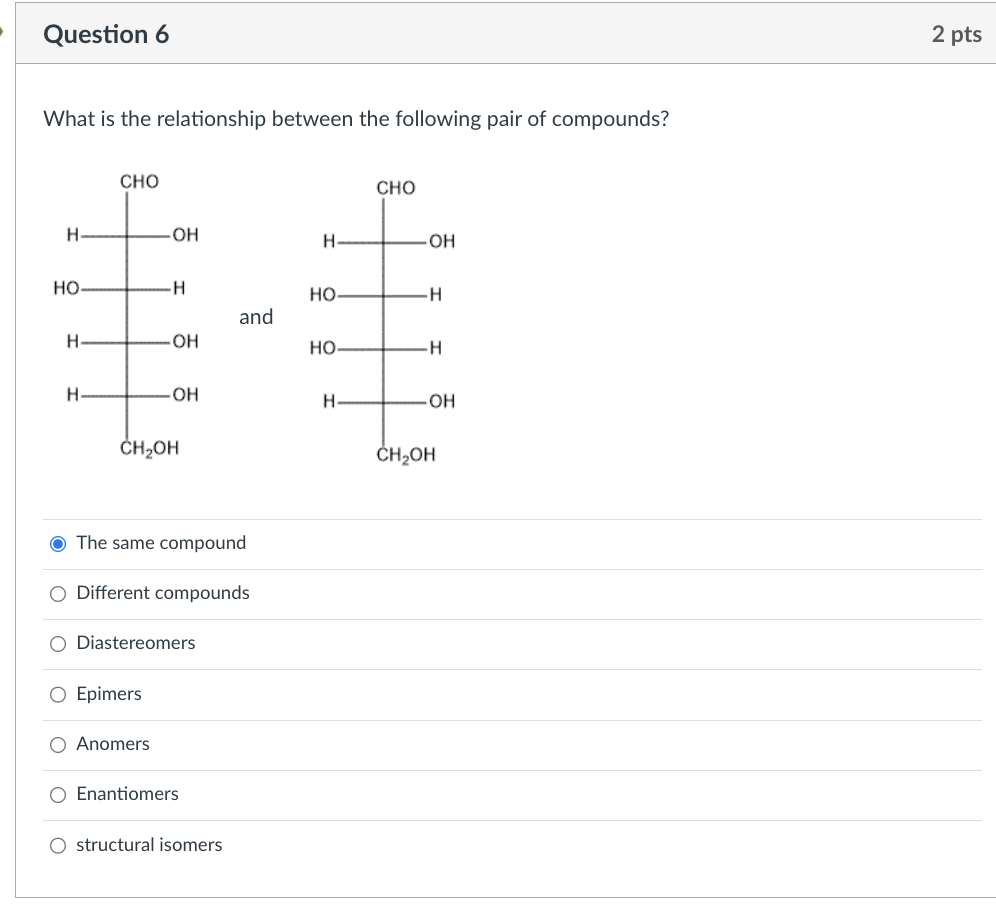The width and height of the screenshot is (996, 920).
Task: Click the question prompt about compound relationship
Action: 356,119
